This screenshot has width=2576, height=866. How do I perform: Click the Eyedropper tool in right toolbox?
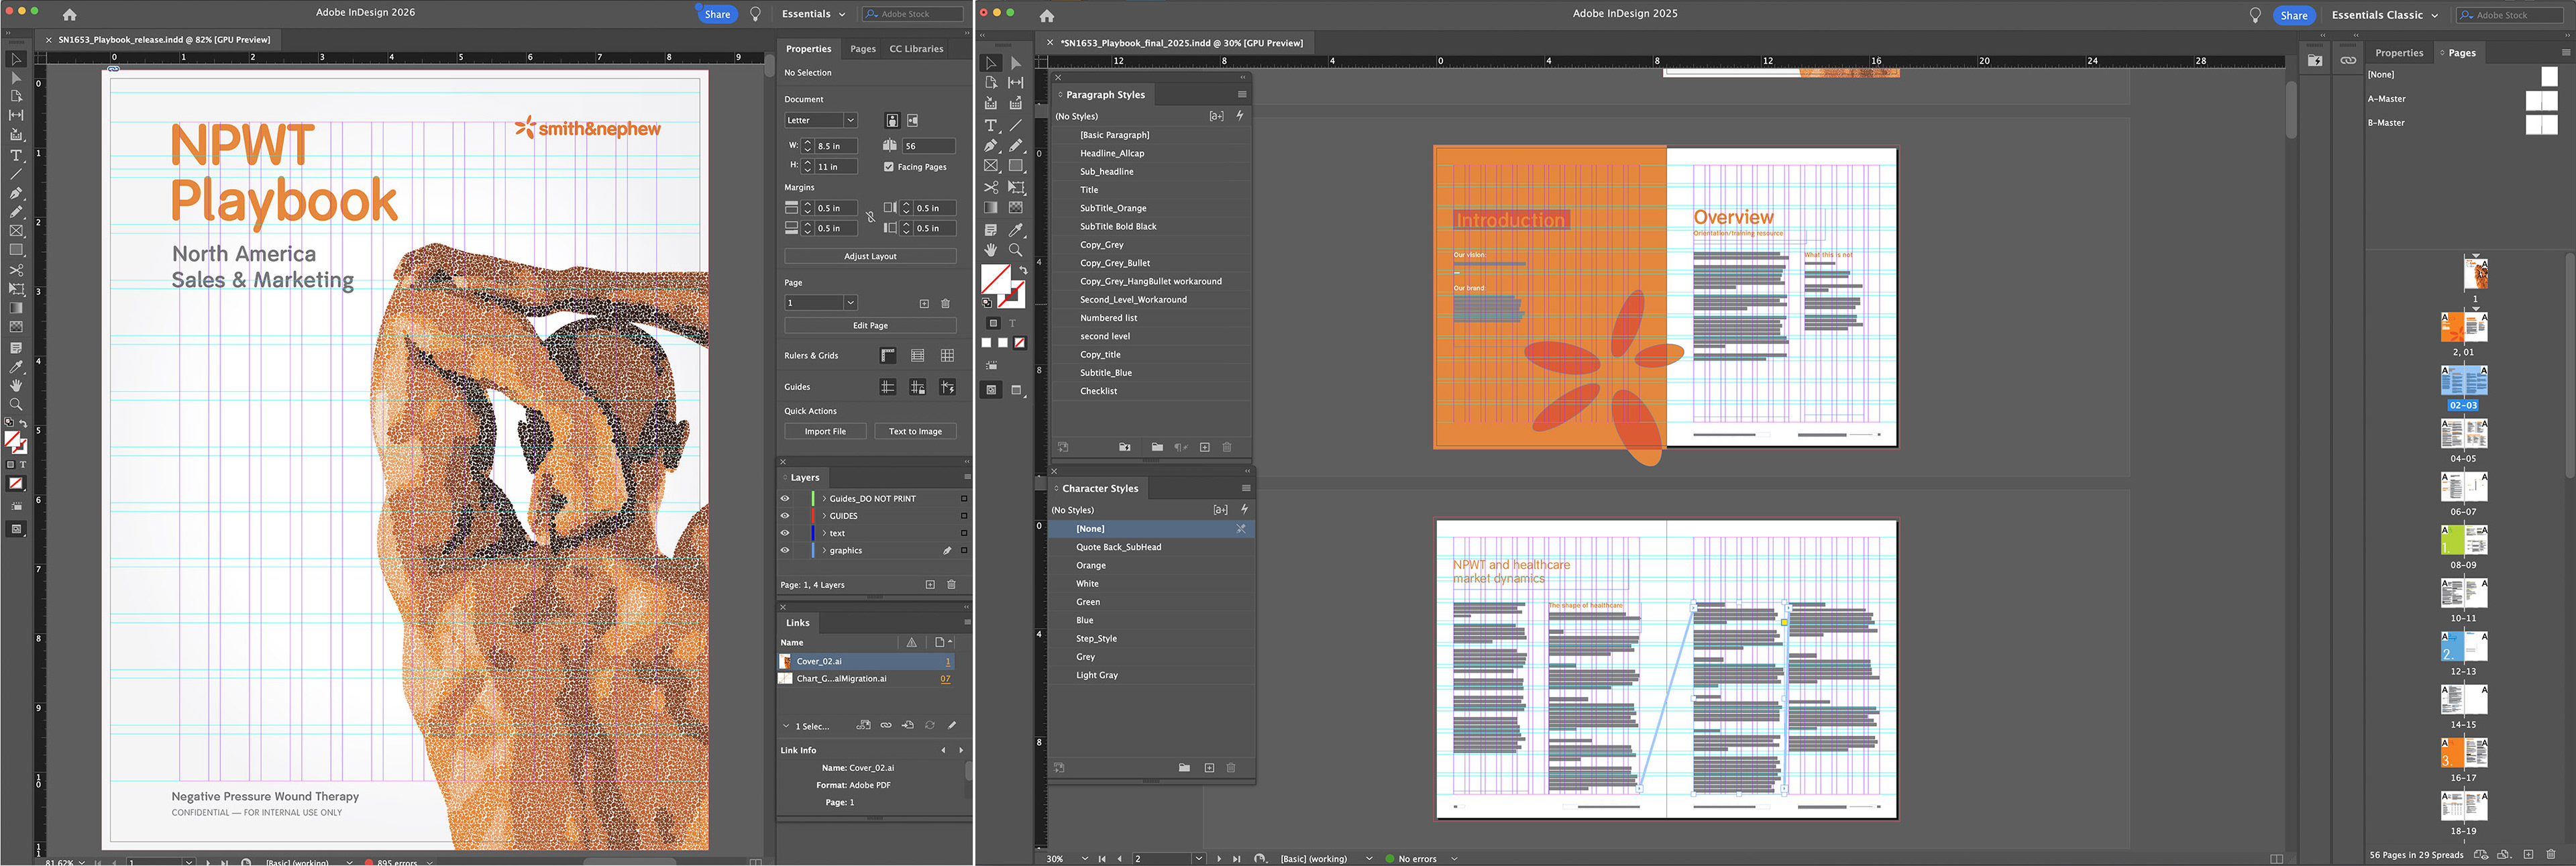[x=1016, y=229]
